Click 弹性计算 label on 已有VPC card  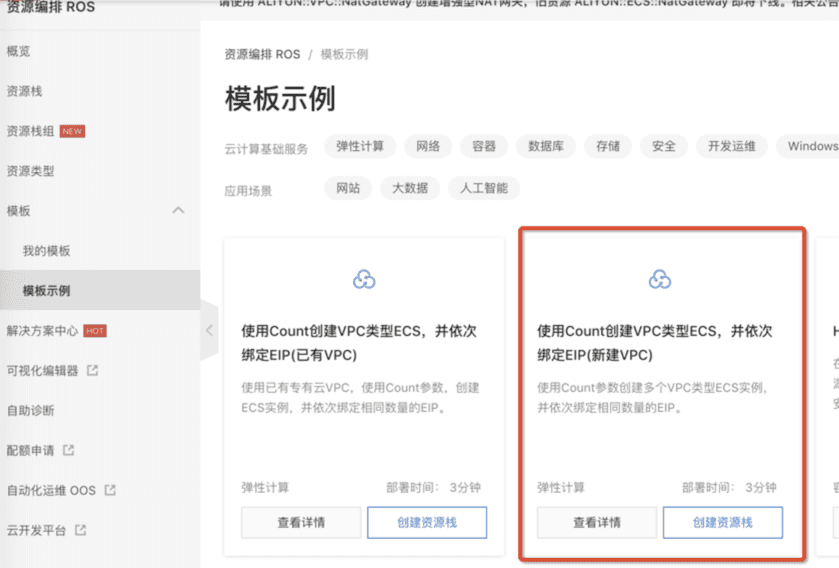(265, 488)
